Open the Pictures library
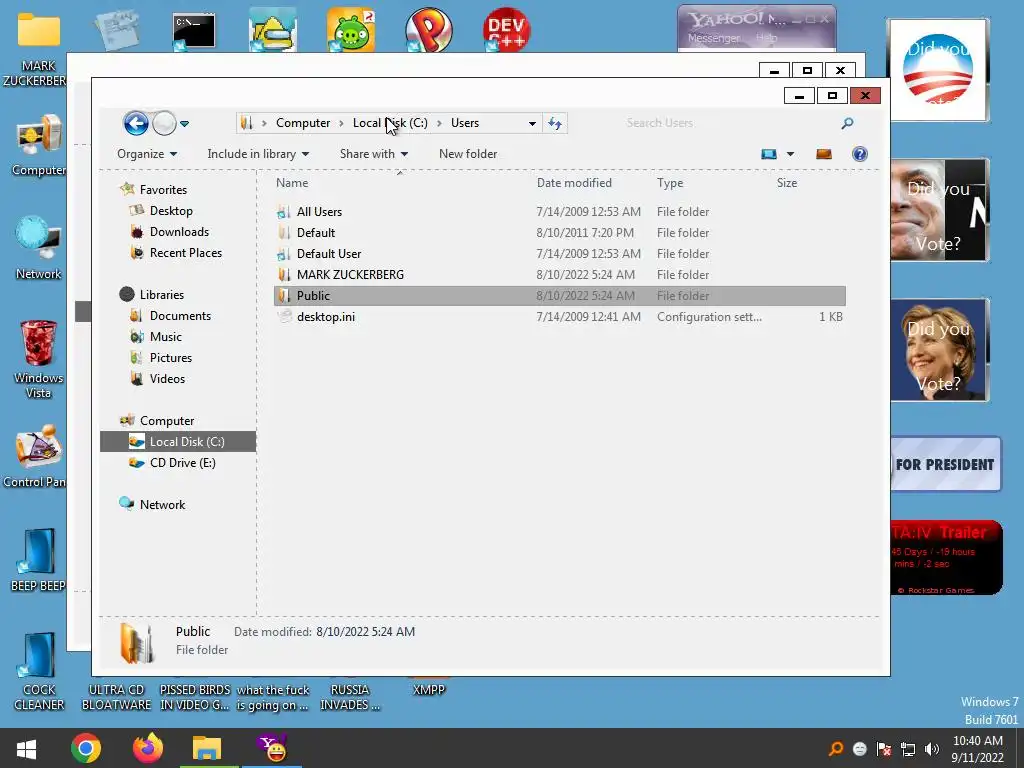Image resolution: width=1024 pixels, height=768 pixels. [x=170, y=358]
